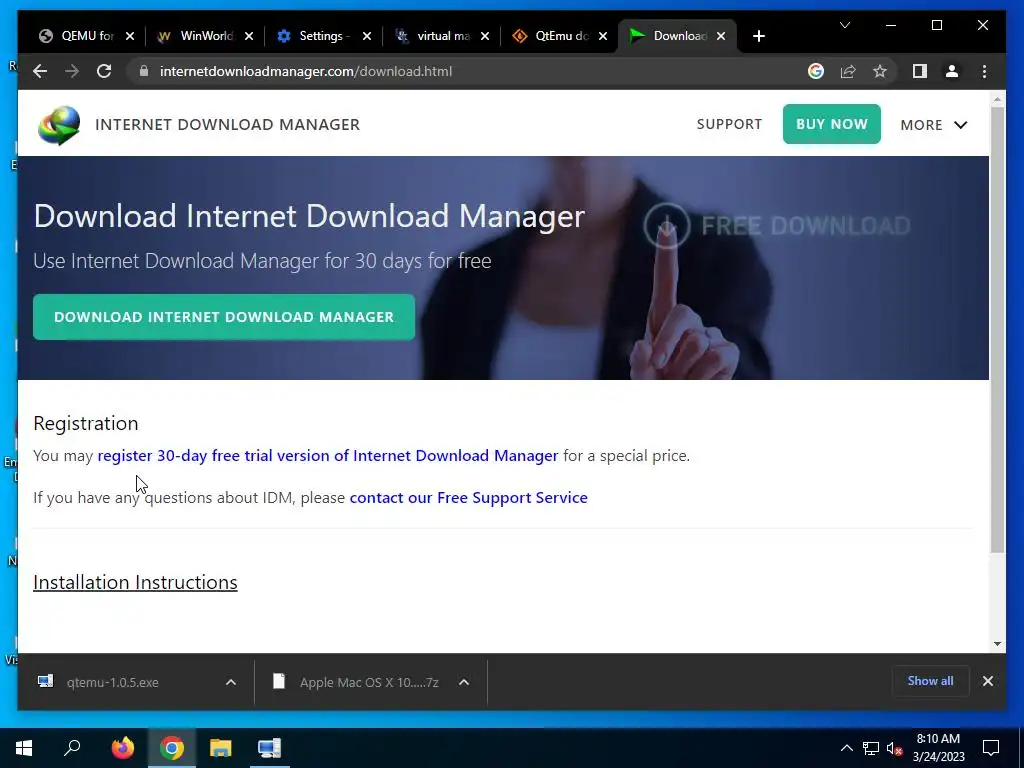Launch Firefox from the taskbar
1024x768 pixels.
(122, 748)
